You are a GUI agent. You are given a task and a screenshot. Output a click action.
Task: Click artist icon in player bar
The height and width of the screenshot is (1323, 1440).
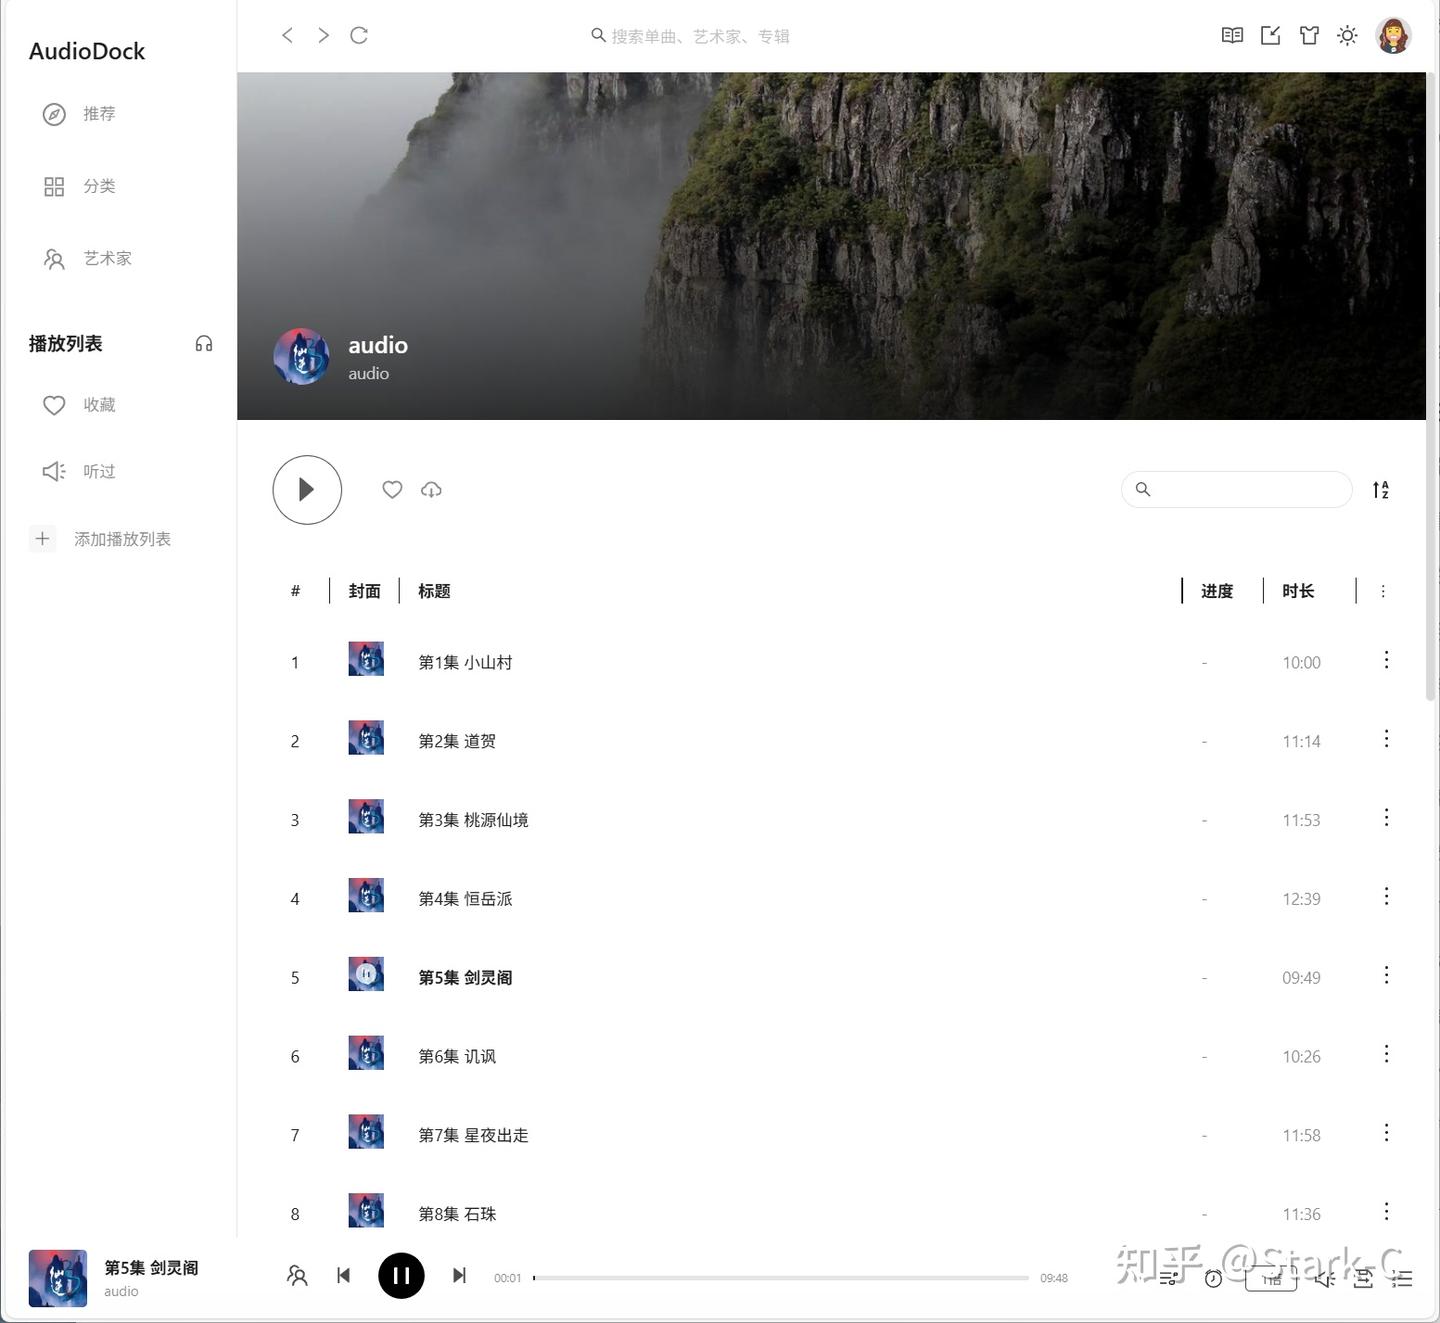click(297, 1276)
